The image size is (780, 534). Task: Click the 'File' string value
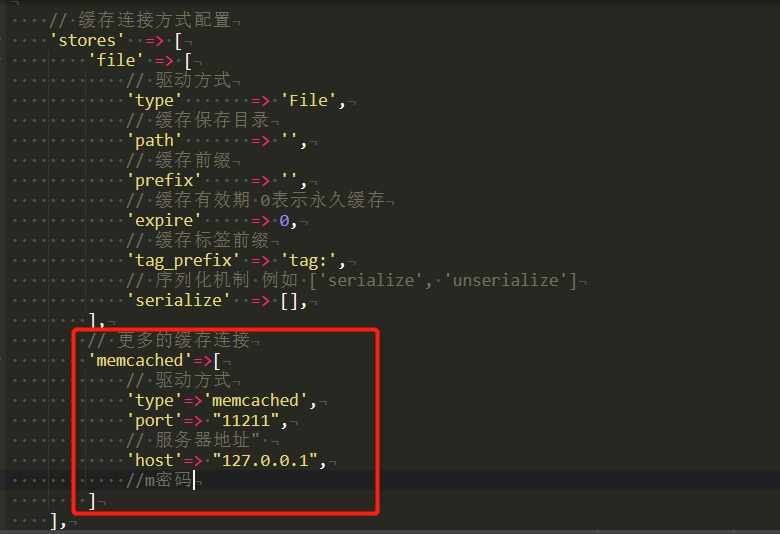[x=309, y=101]
